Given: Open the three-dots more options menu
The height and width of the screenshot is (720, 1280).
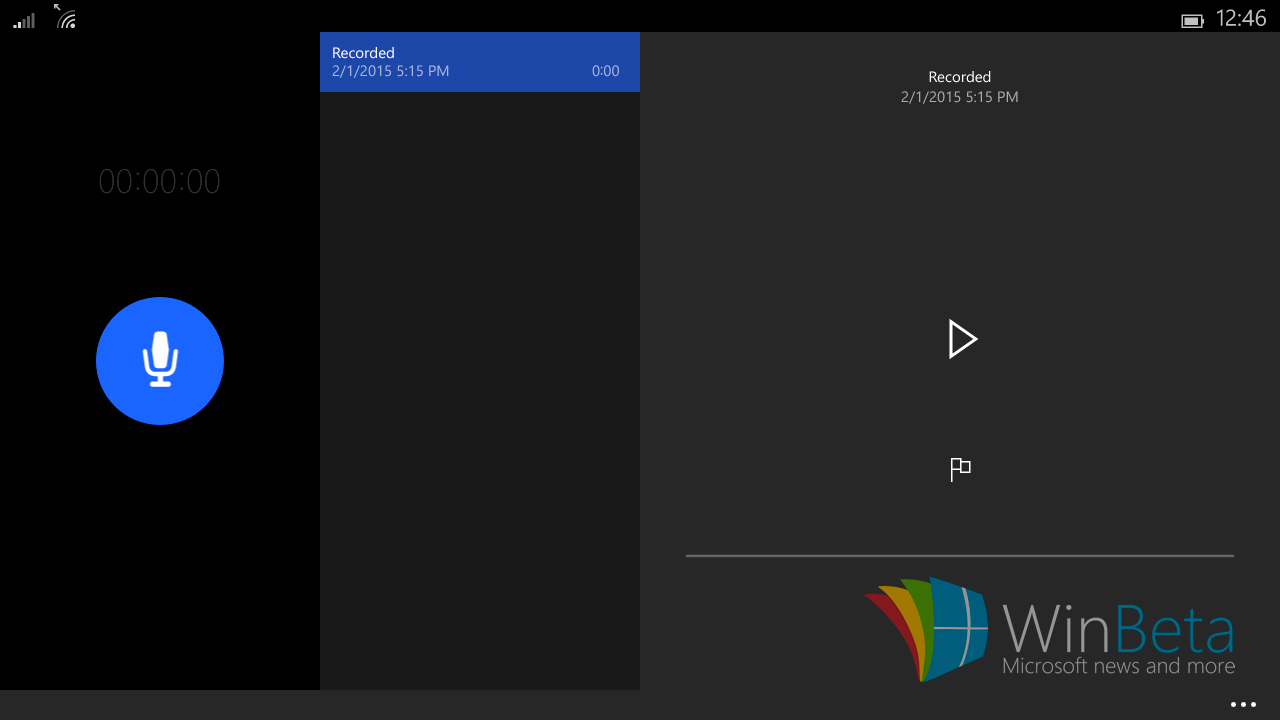Looking at the screenshot, I should tap(1243, 705).
